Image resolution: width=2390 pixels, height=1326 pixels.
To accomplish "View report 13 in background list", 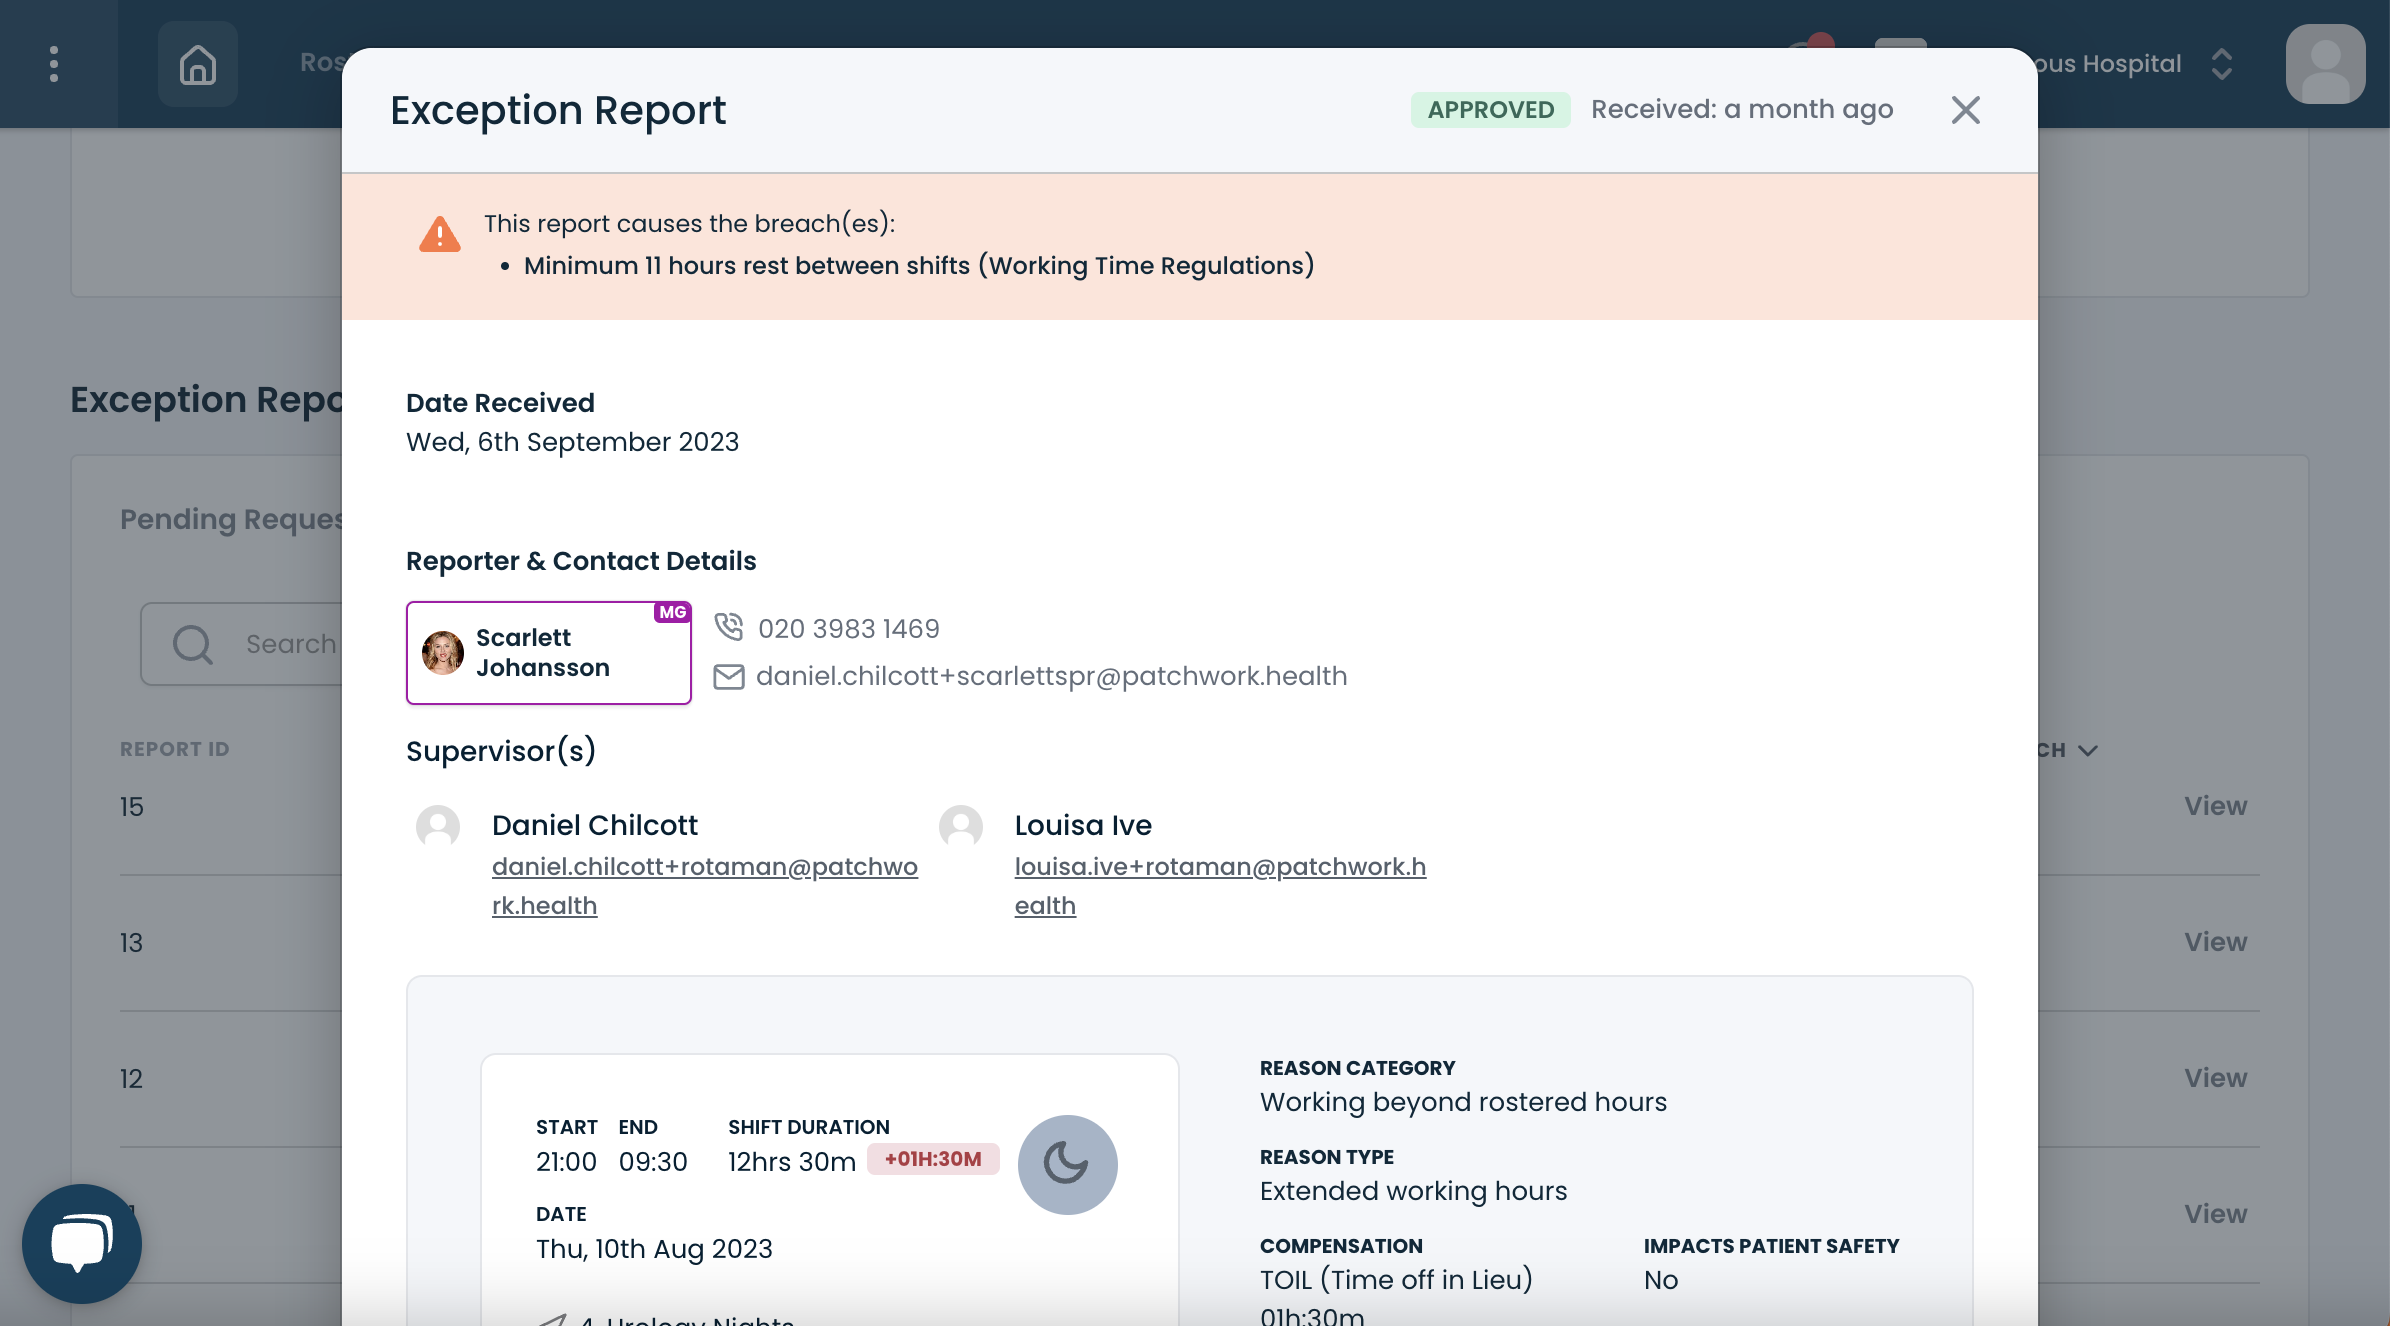I will (x=2215, y=942).
